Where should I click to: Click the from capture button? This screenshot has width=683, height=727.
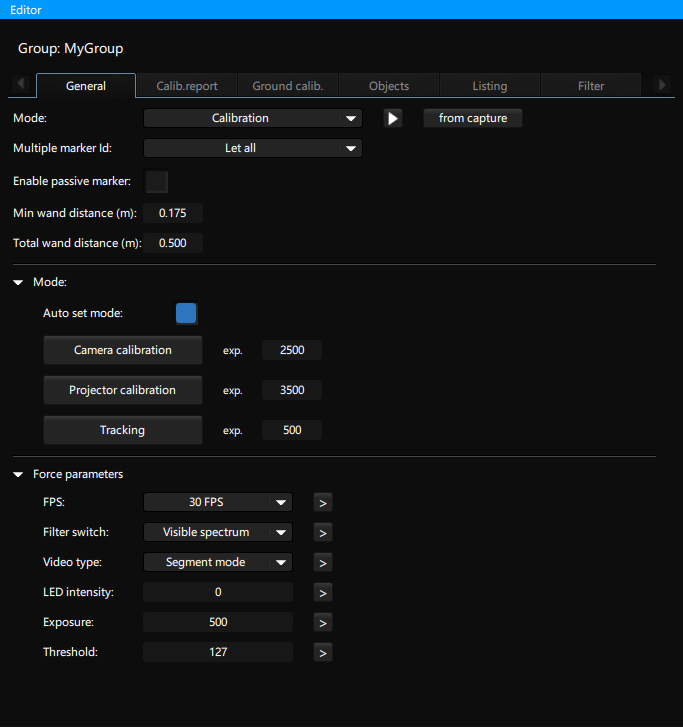click(x=473, y=118)
